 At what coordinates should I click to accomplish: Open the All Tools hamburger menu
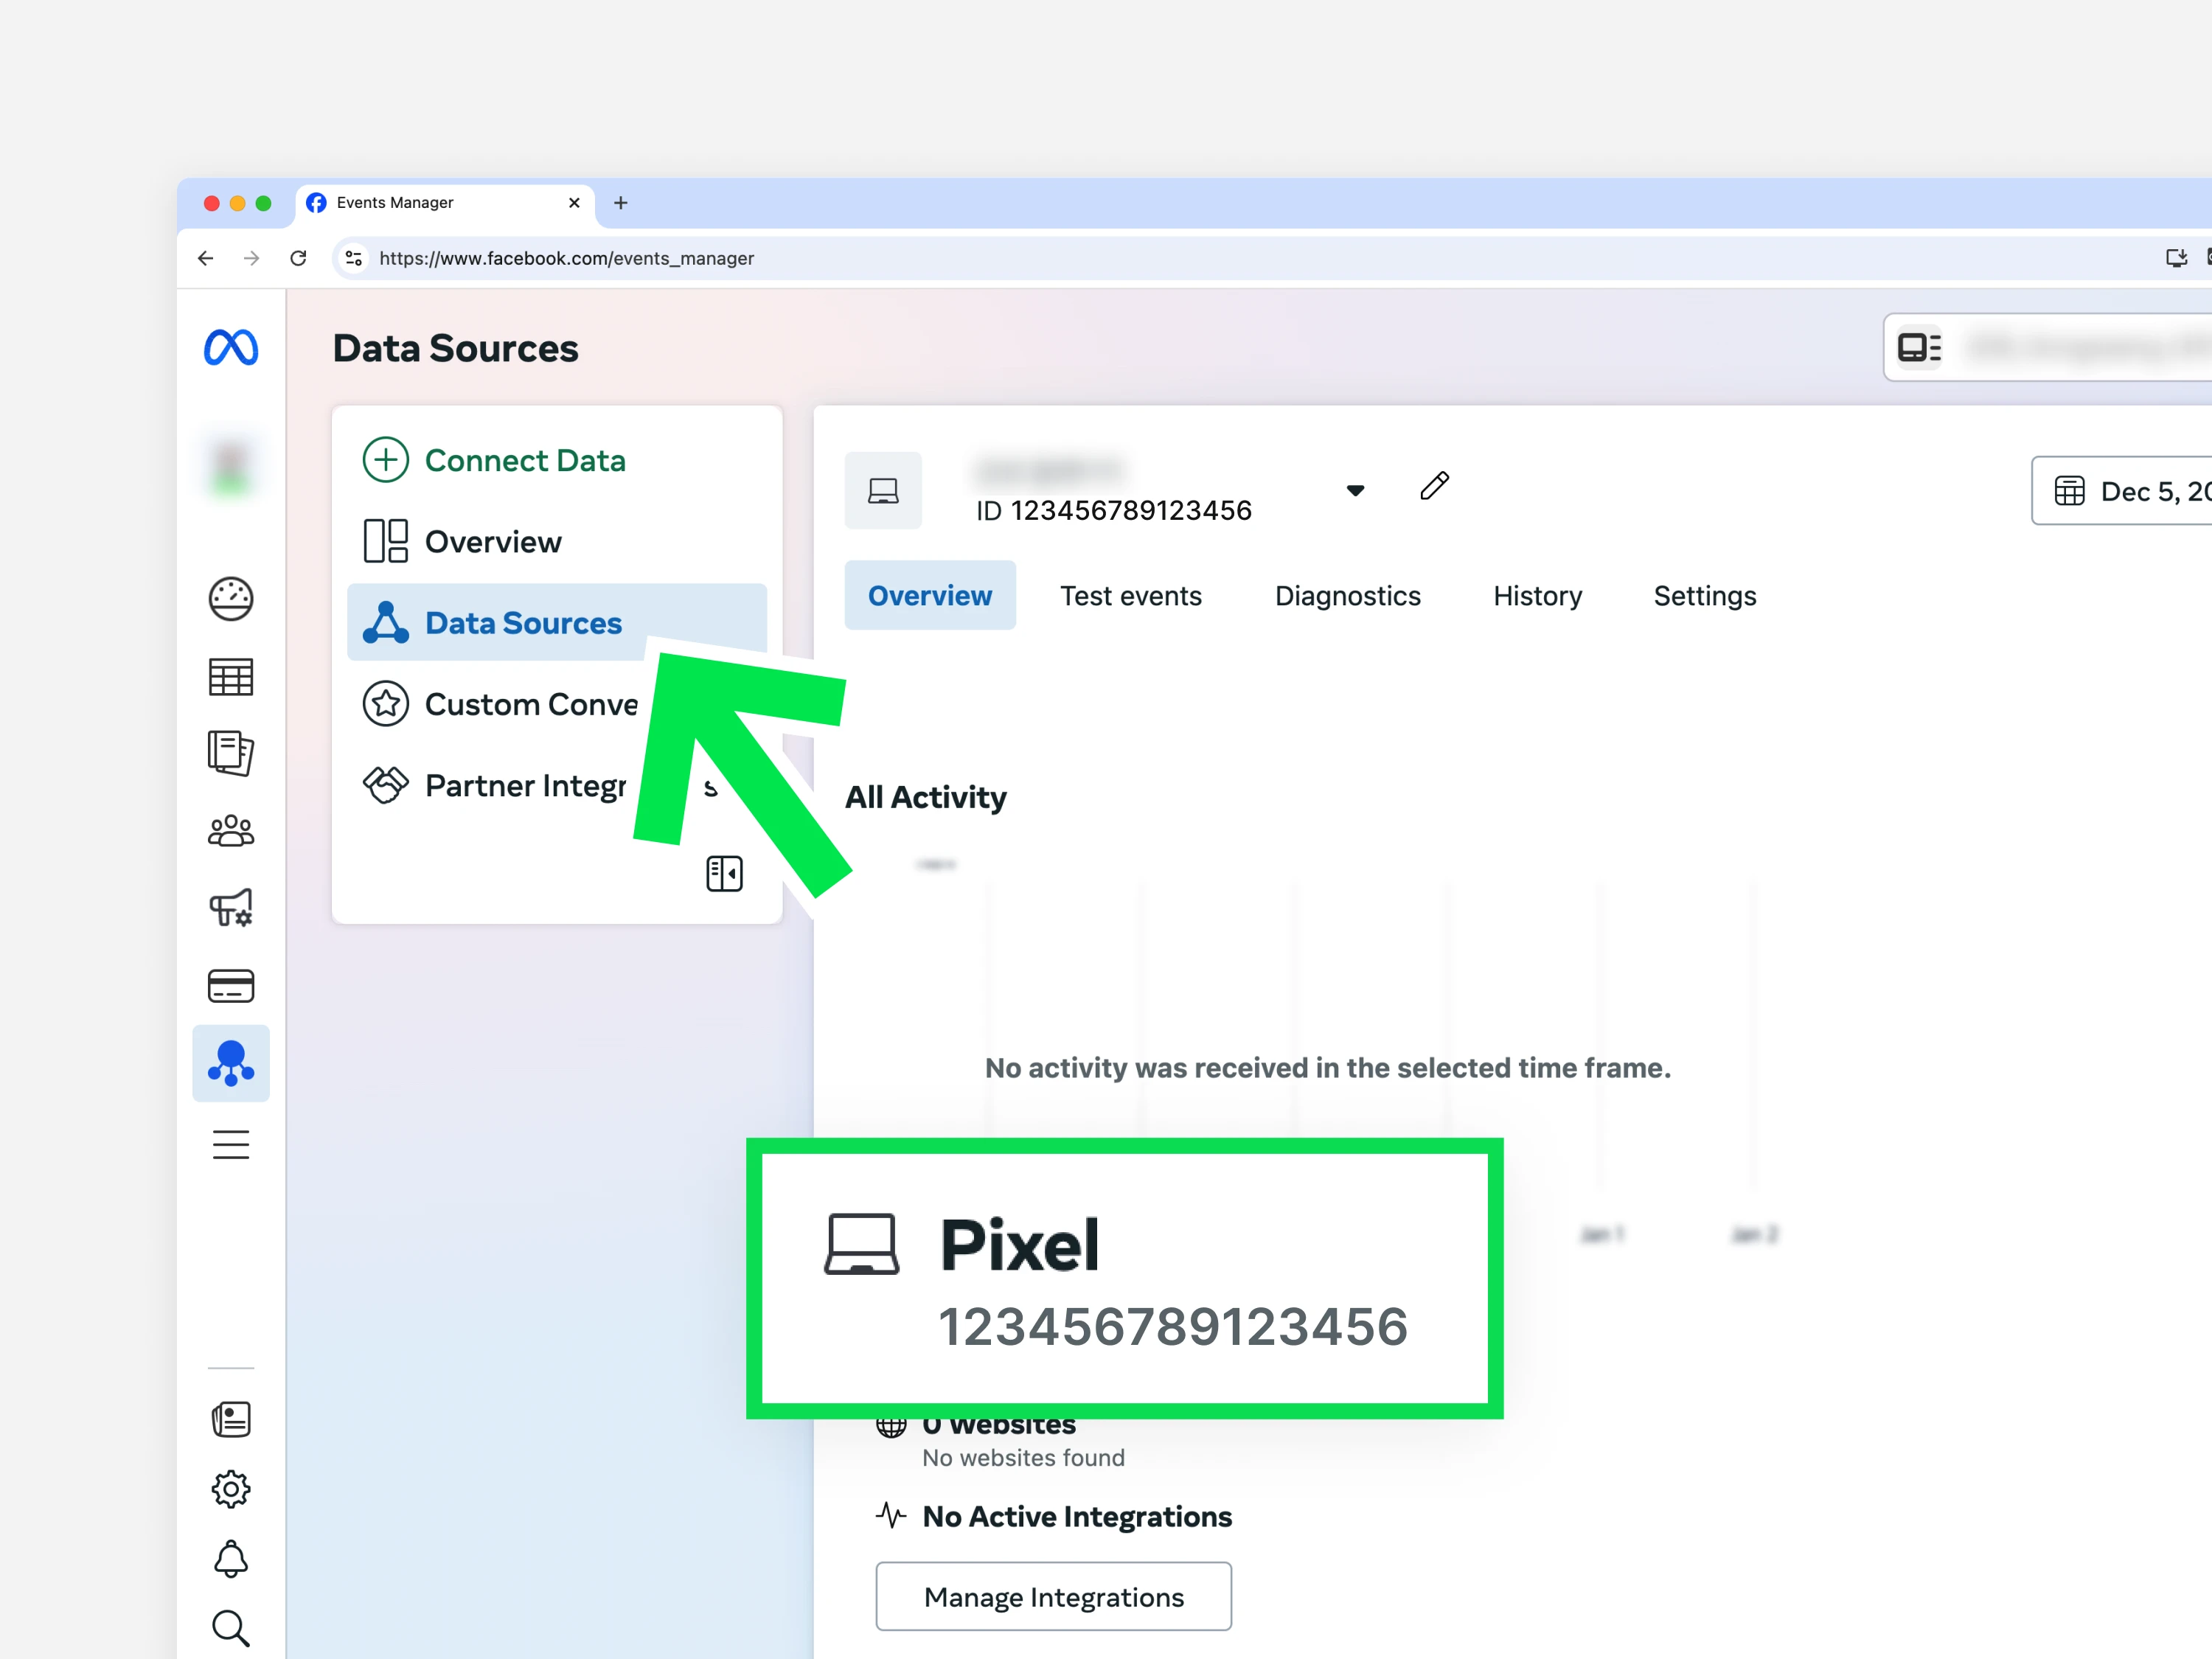coord(231,1144)
